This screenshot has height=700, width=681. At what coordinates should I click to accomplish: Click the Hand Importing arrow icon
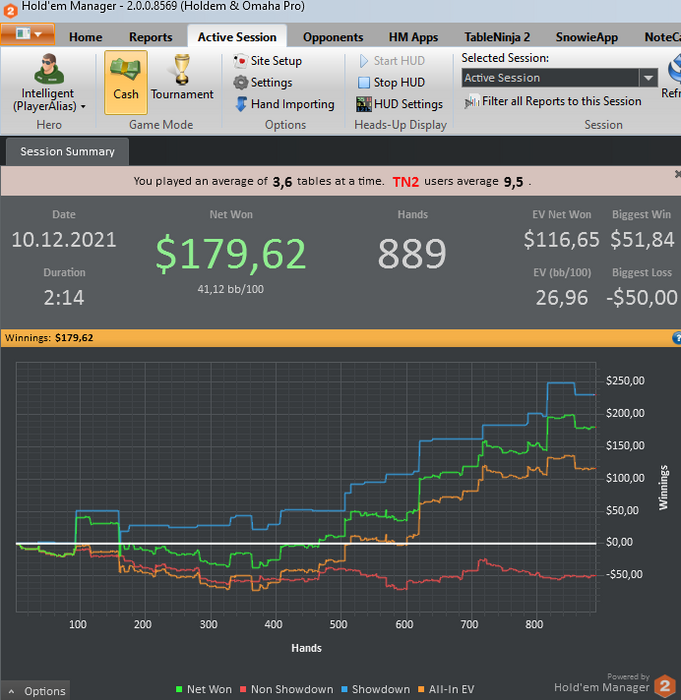pyautogui.click(x=241, y=104)
